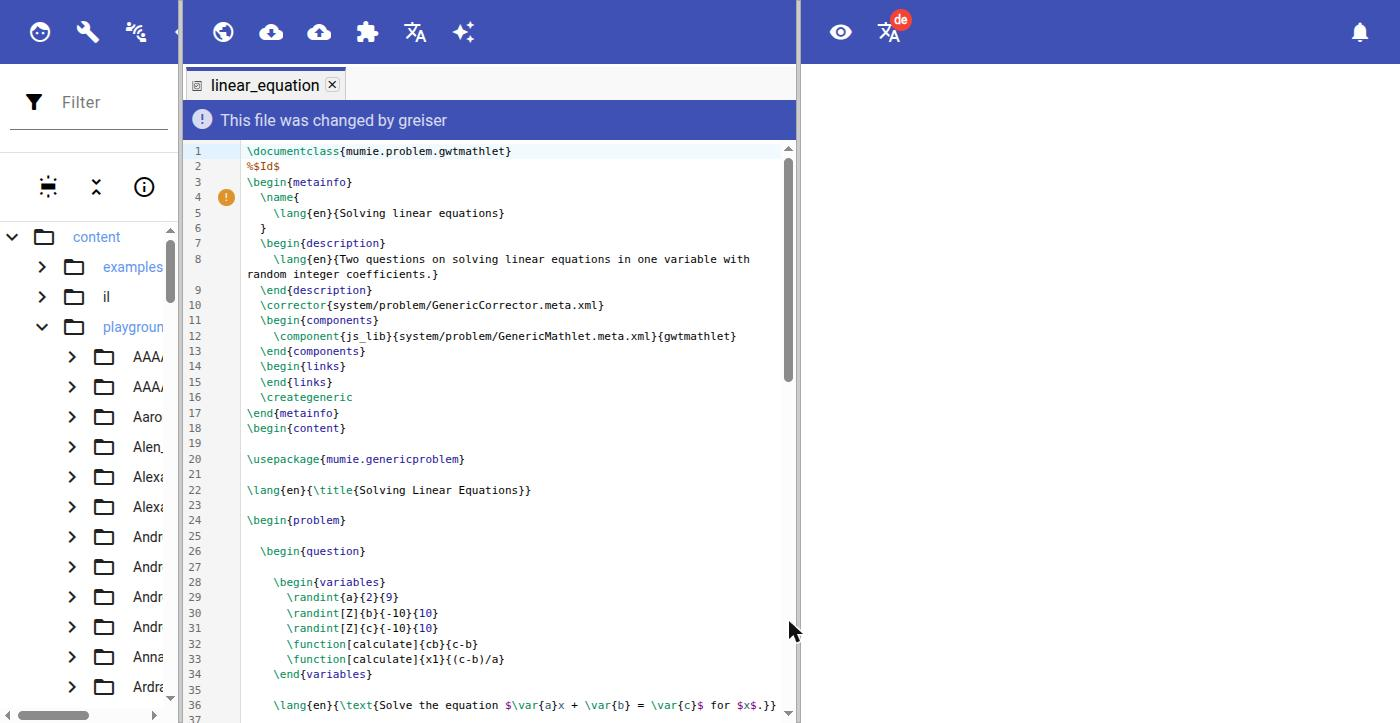The width and height of the screenshot is (1400, 723).
Task: Open the wrench tools menu
Action: pos(88,32)
